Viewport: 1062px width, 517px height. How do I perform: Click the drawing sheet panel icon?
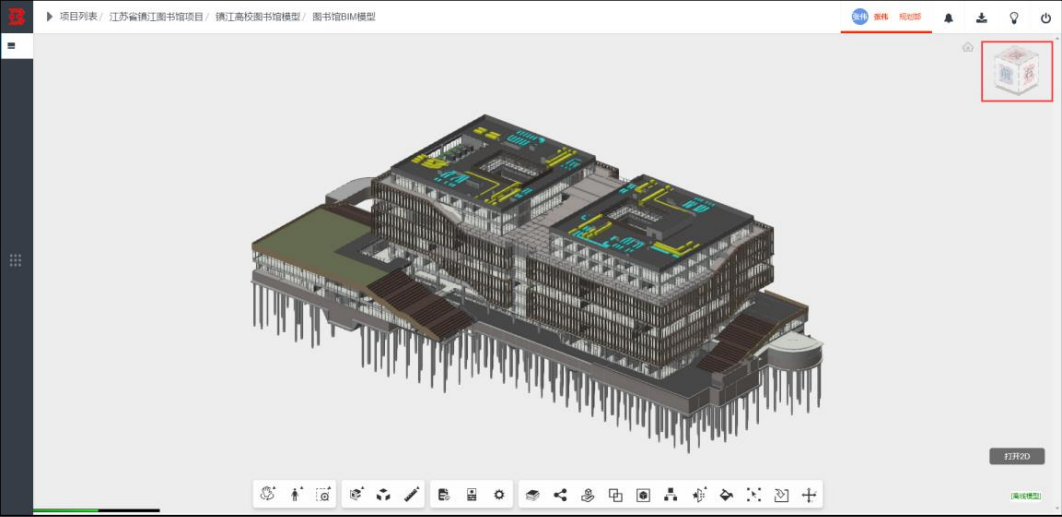click(472, 495)
